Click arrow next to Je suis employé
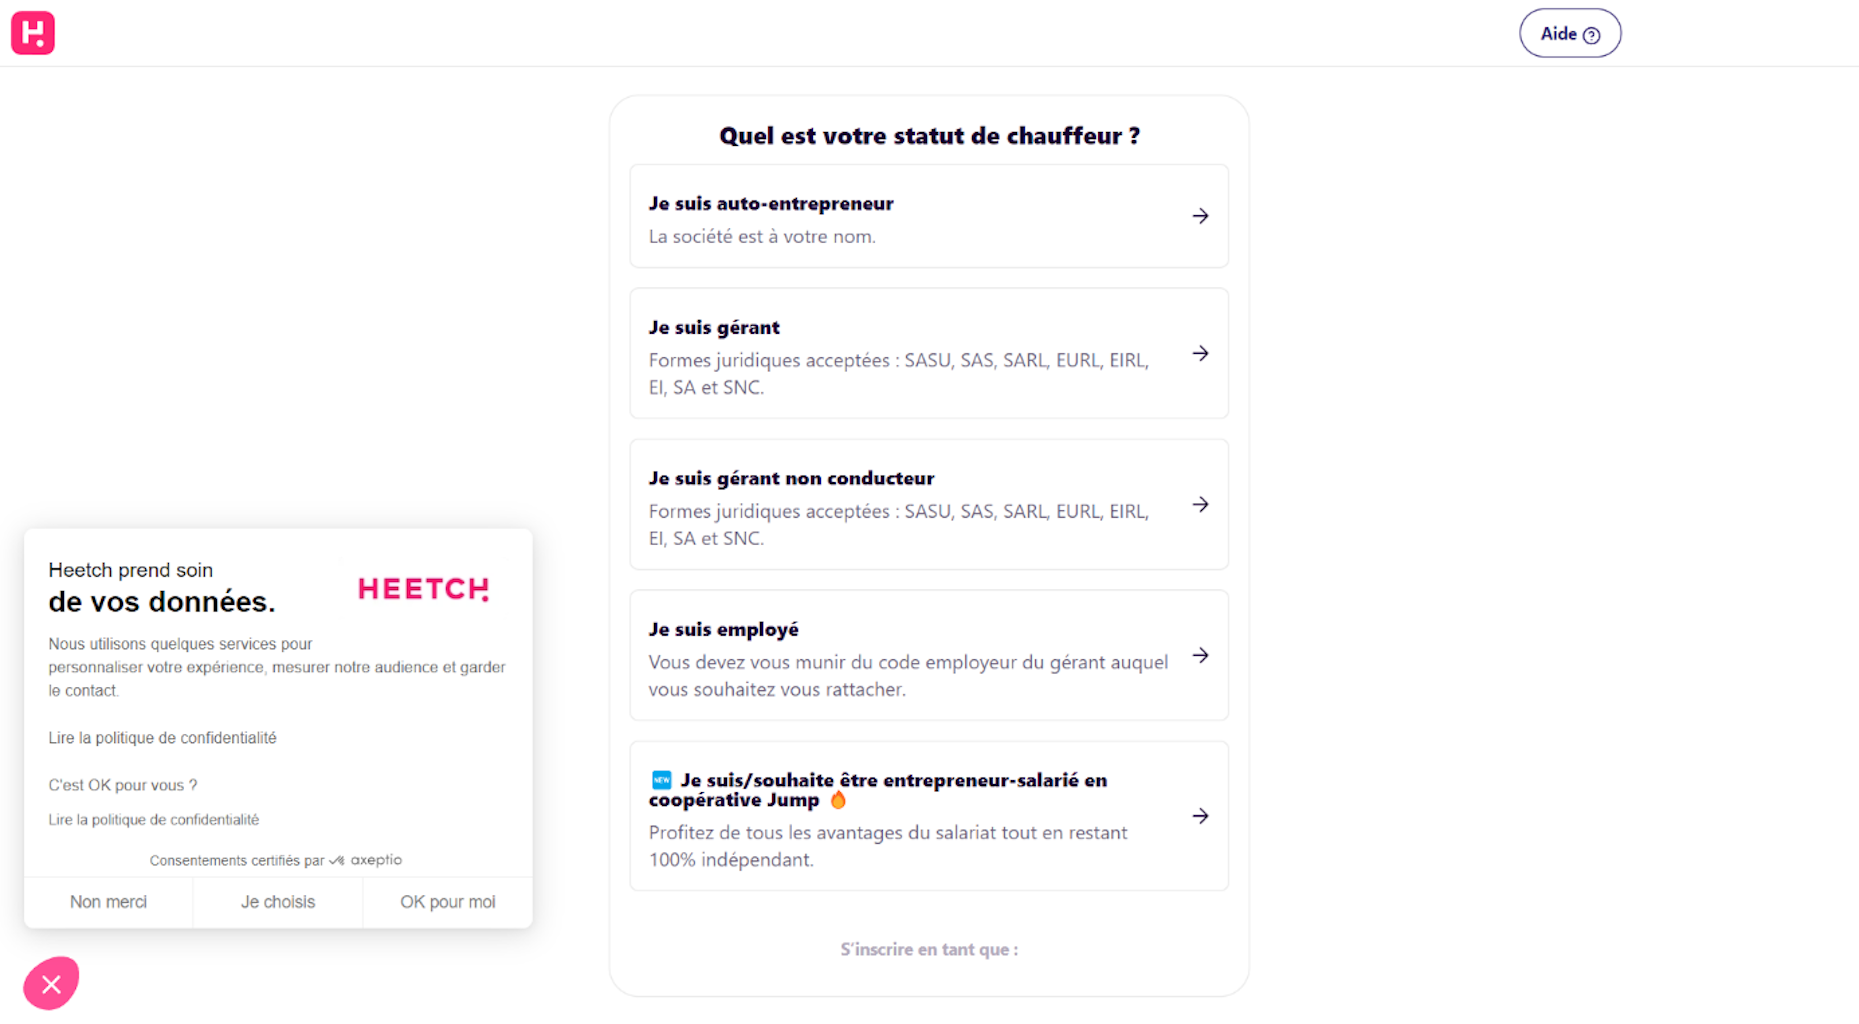Screen dimensions: 1859x1024 click(1200, 655)
